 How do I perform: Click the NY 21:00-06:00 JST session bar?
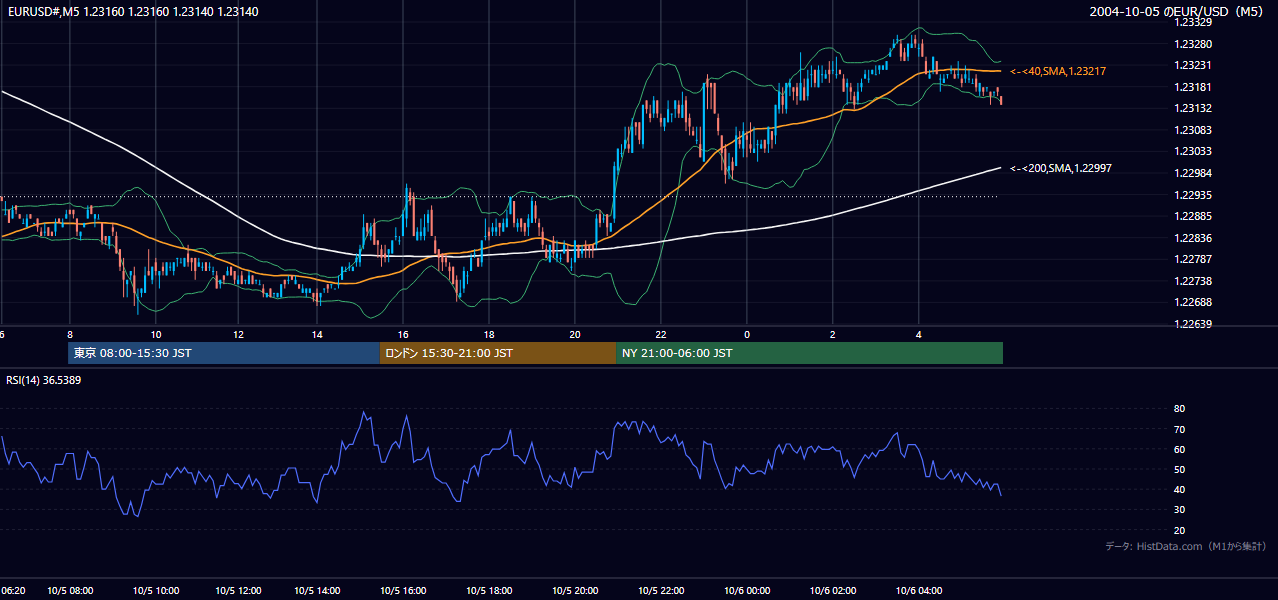[809, 353]
